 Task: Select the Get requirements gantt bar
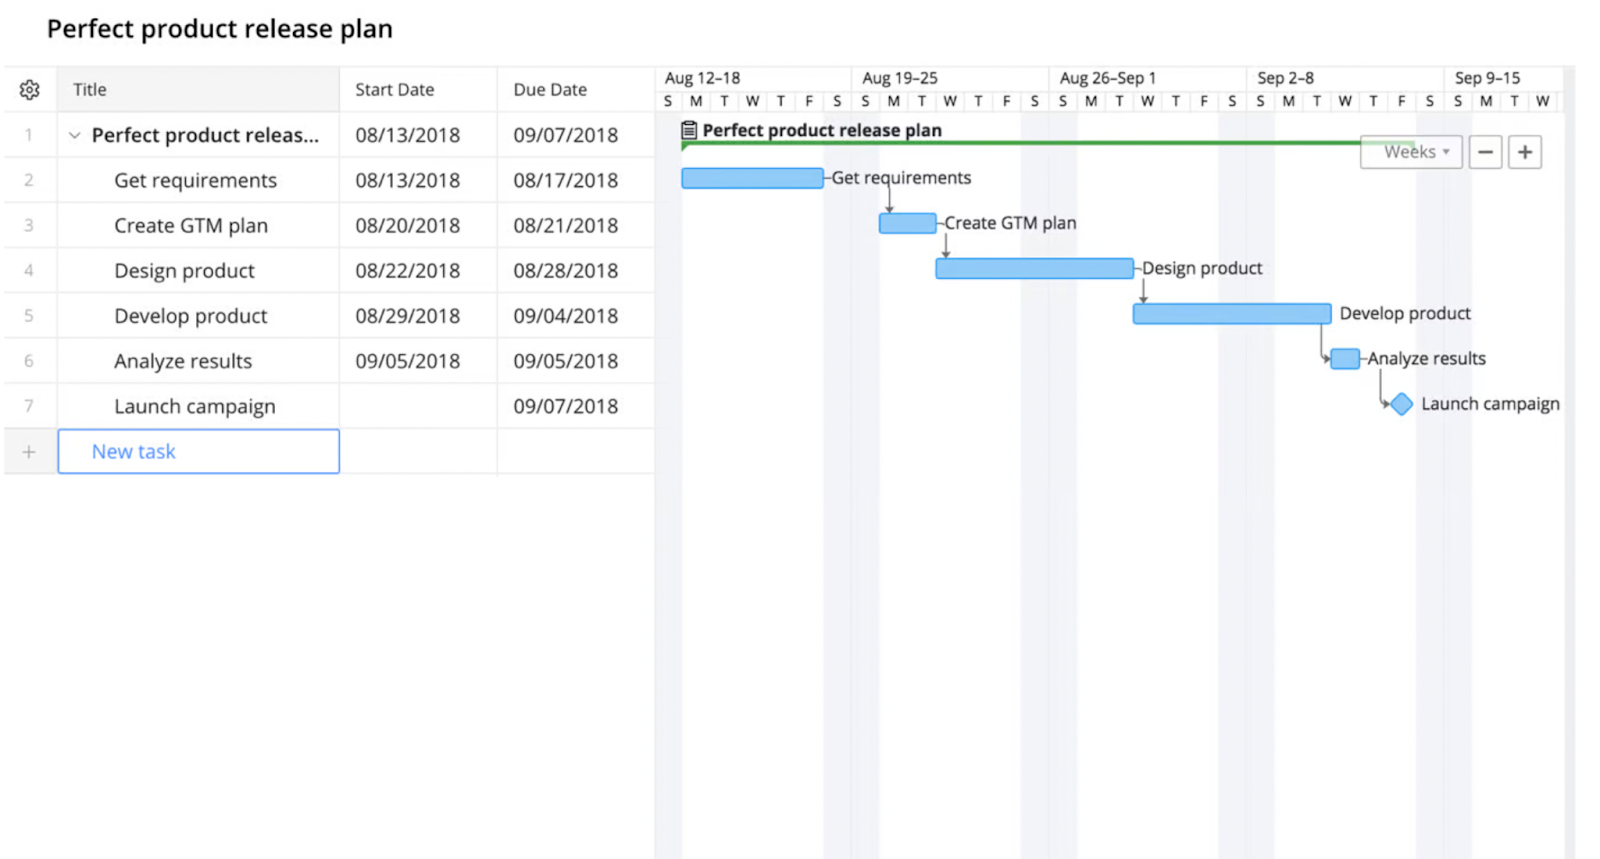pos(752,178)
